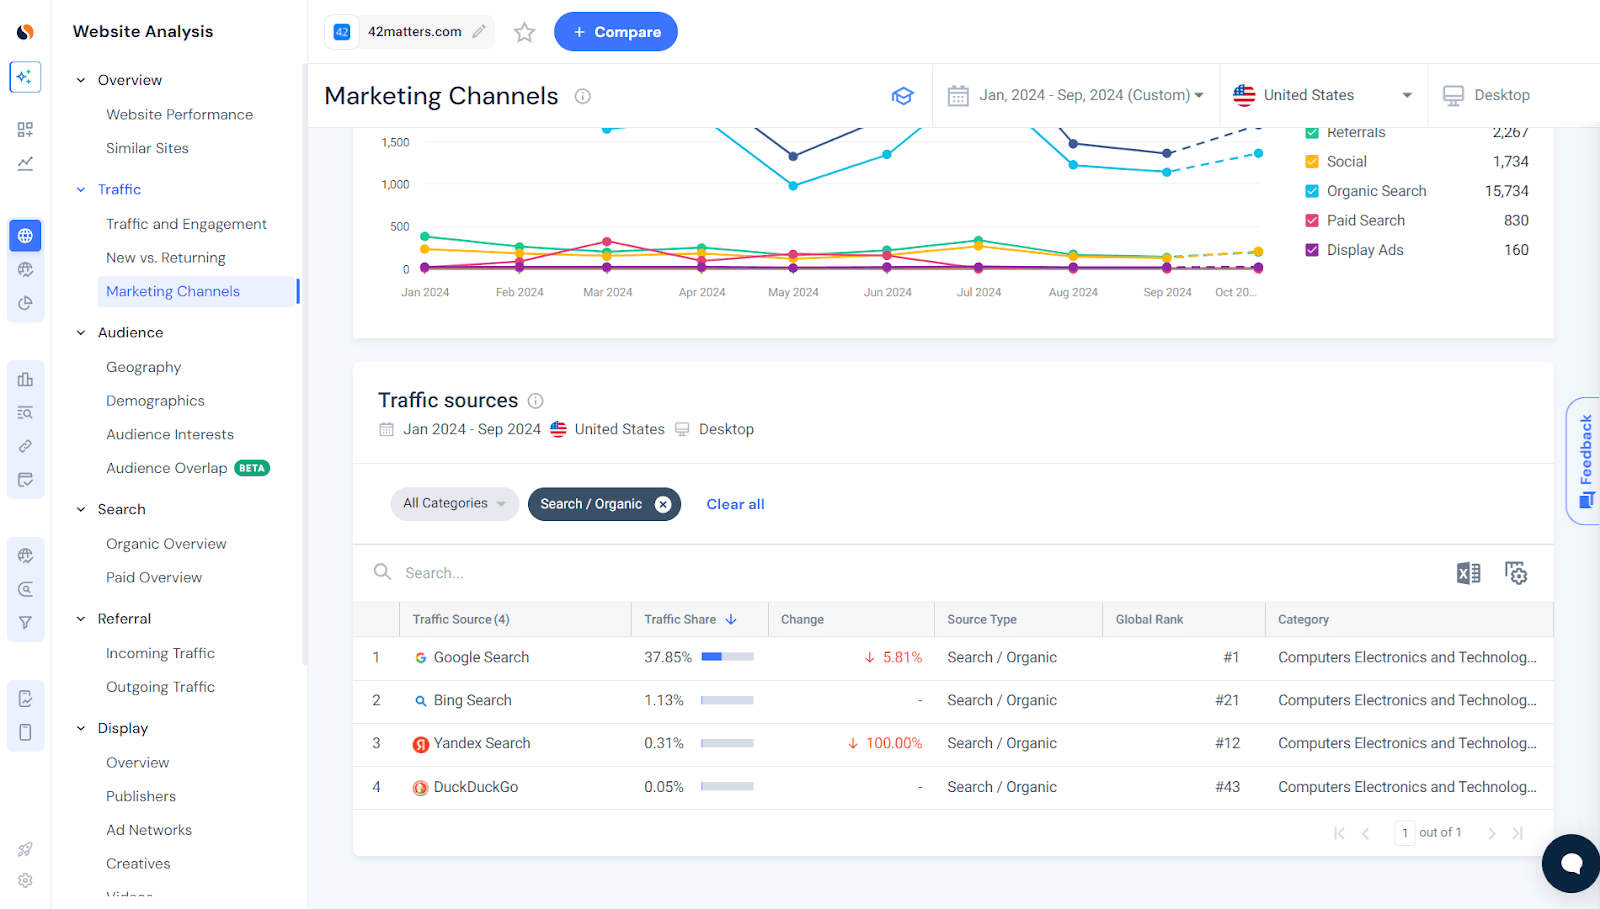Open the All Categories dropdown
This screenshot has height=909, width=1600.
[454, 503]
